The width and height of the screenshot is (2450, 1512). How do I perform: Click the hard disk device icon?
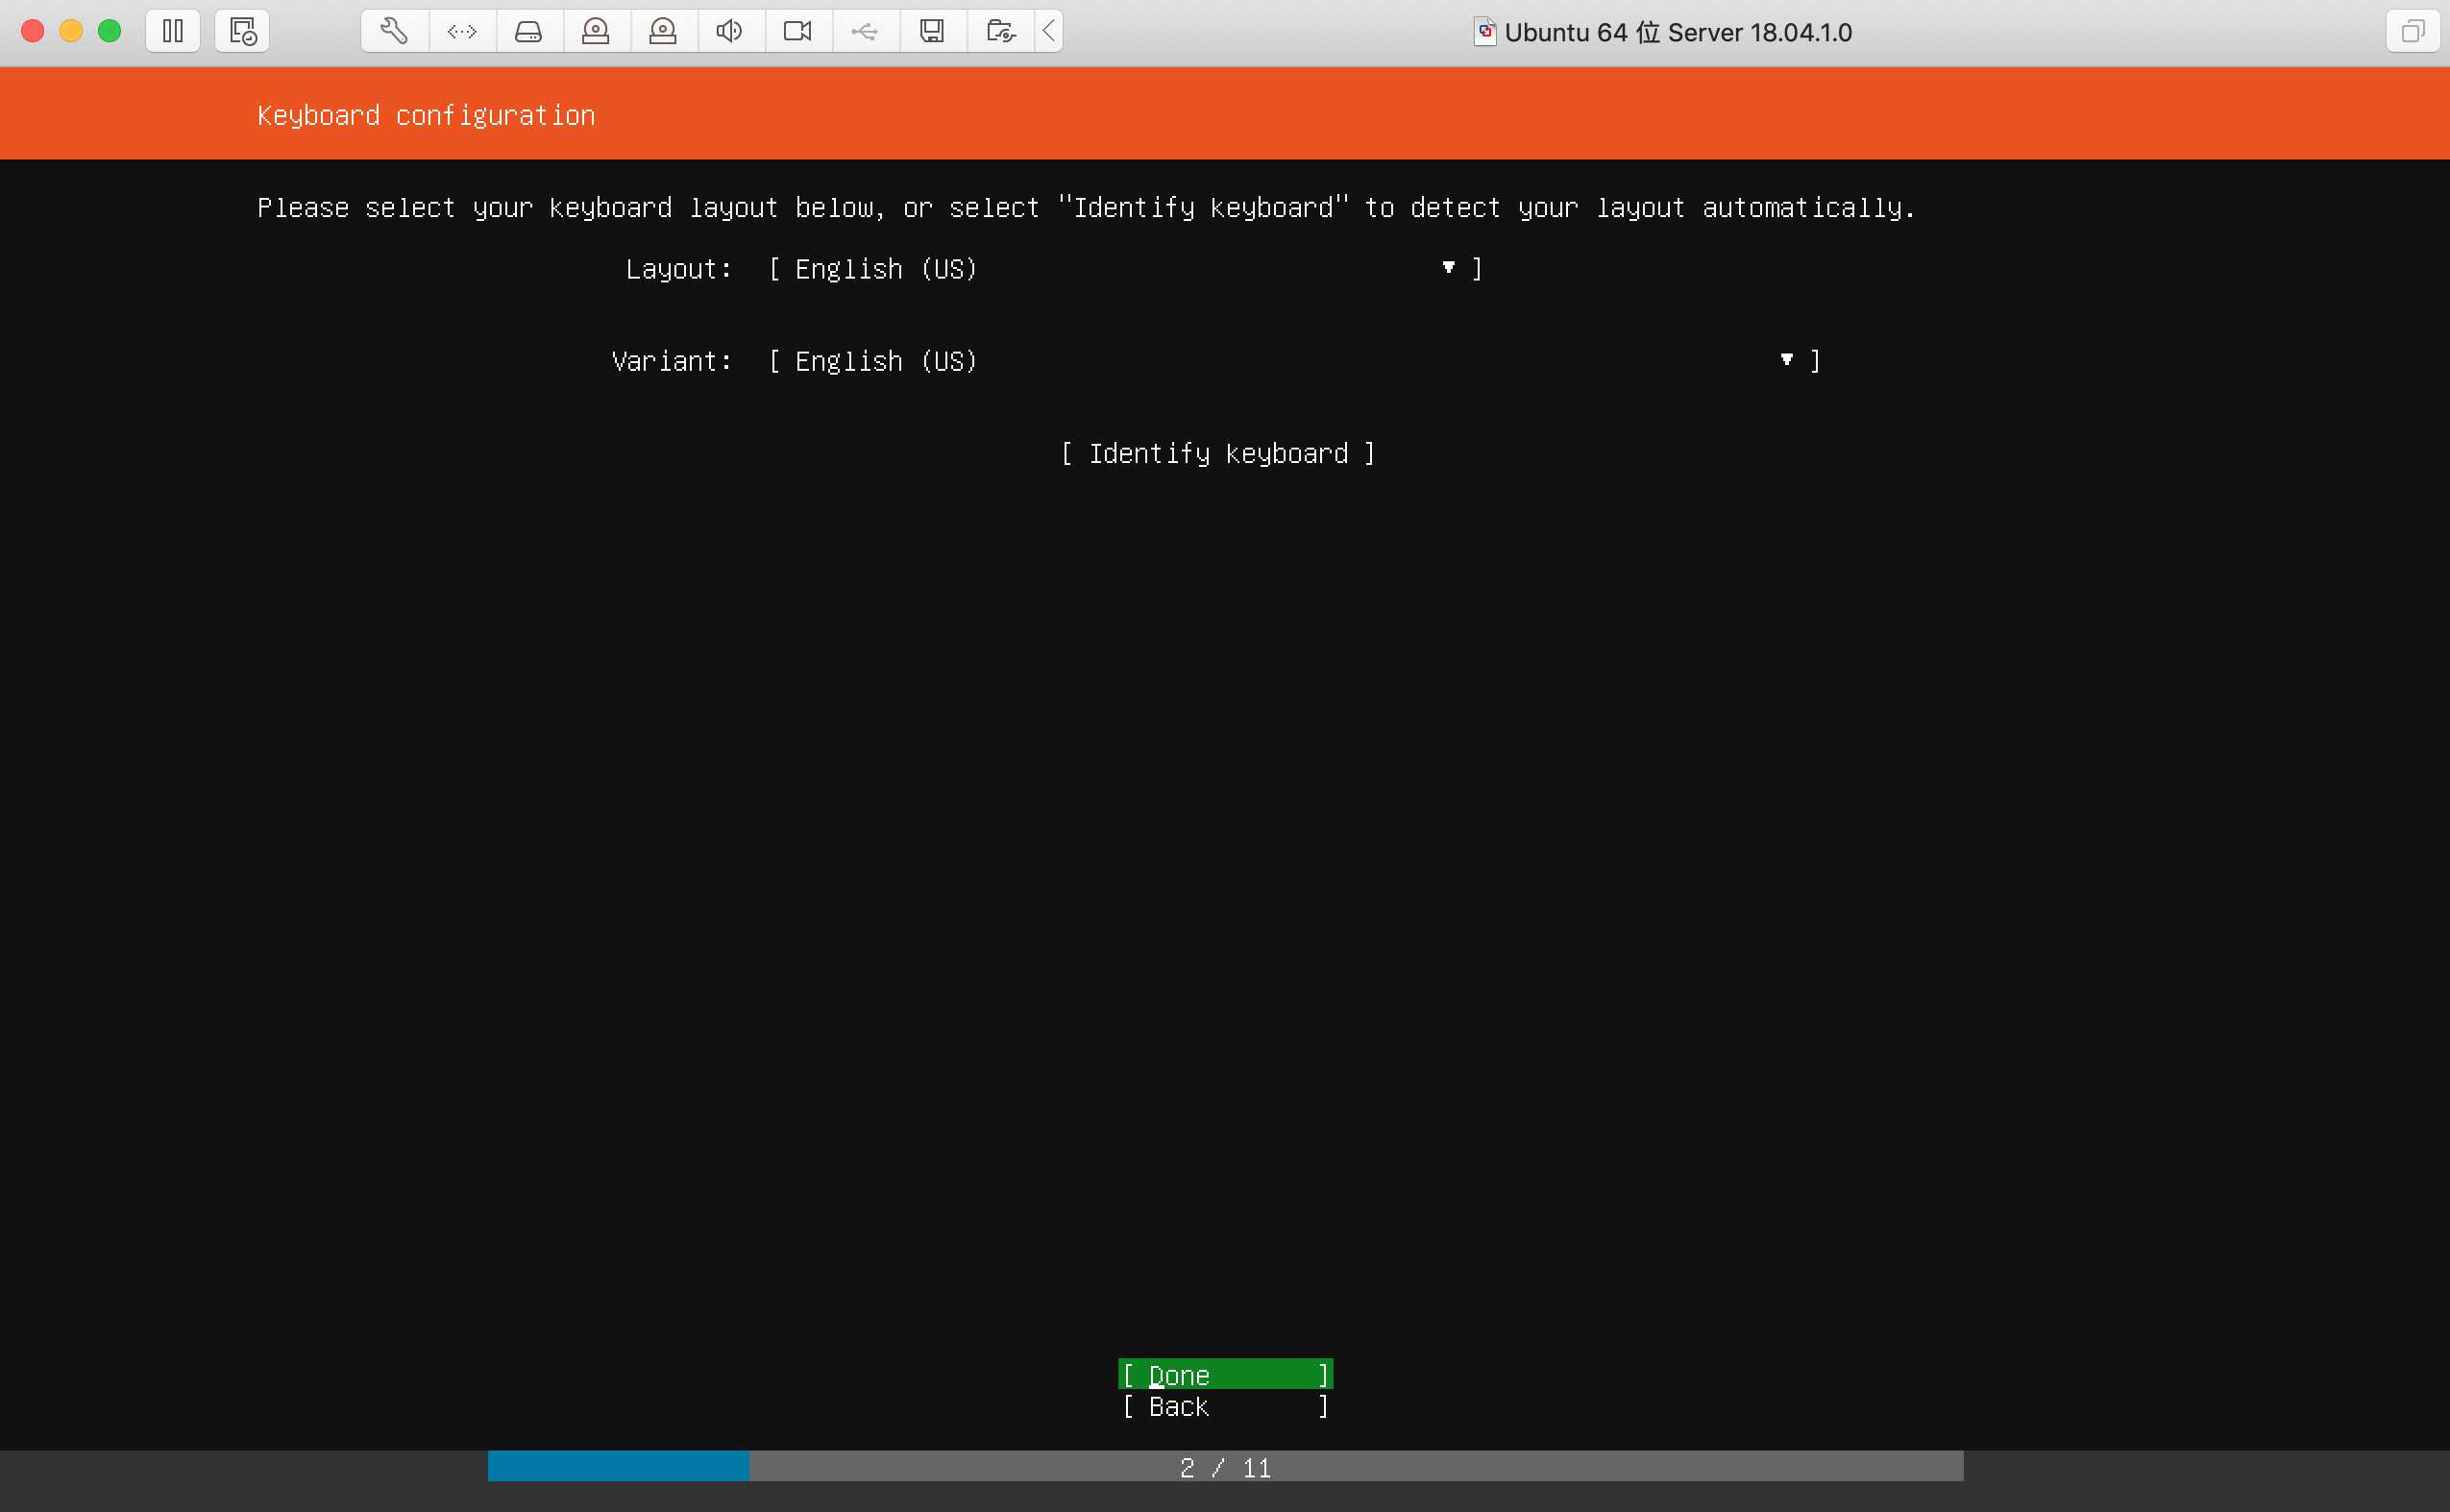point(529,31)
